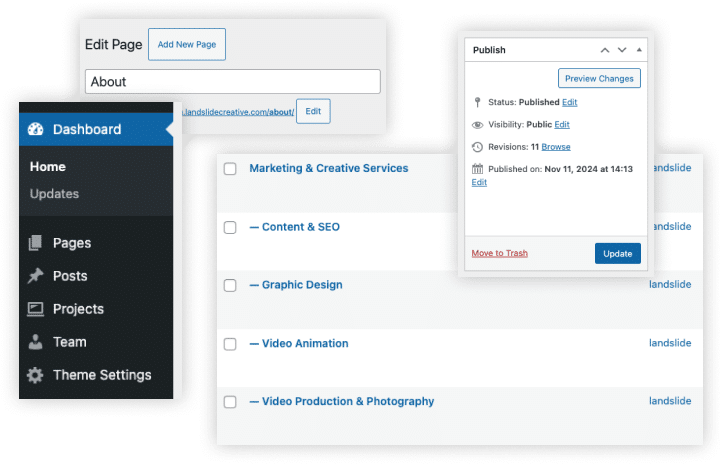This screenshot has height=469, width=720.
Task: Click the Revisions history clock icon
Action: coord(477,147)
